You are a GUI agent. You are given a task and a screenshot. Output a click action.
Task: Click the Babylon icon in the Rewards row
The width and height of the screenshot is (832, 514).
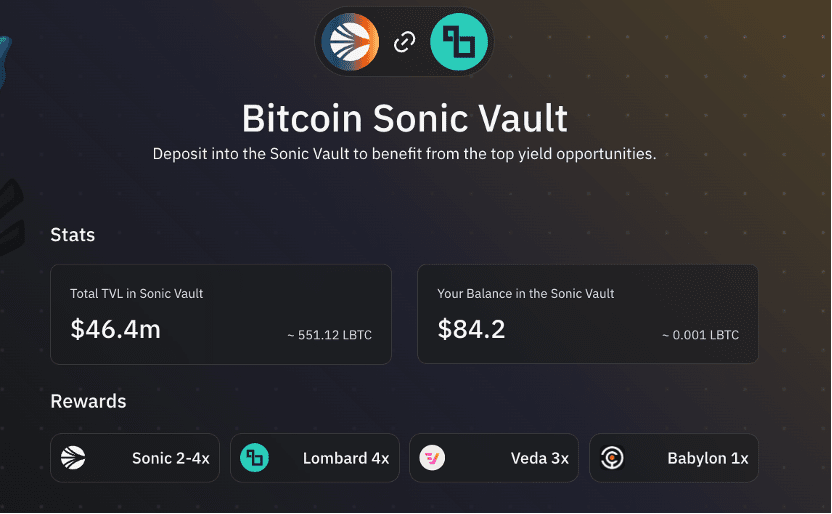click(612, 458)
